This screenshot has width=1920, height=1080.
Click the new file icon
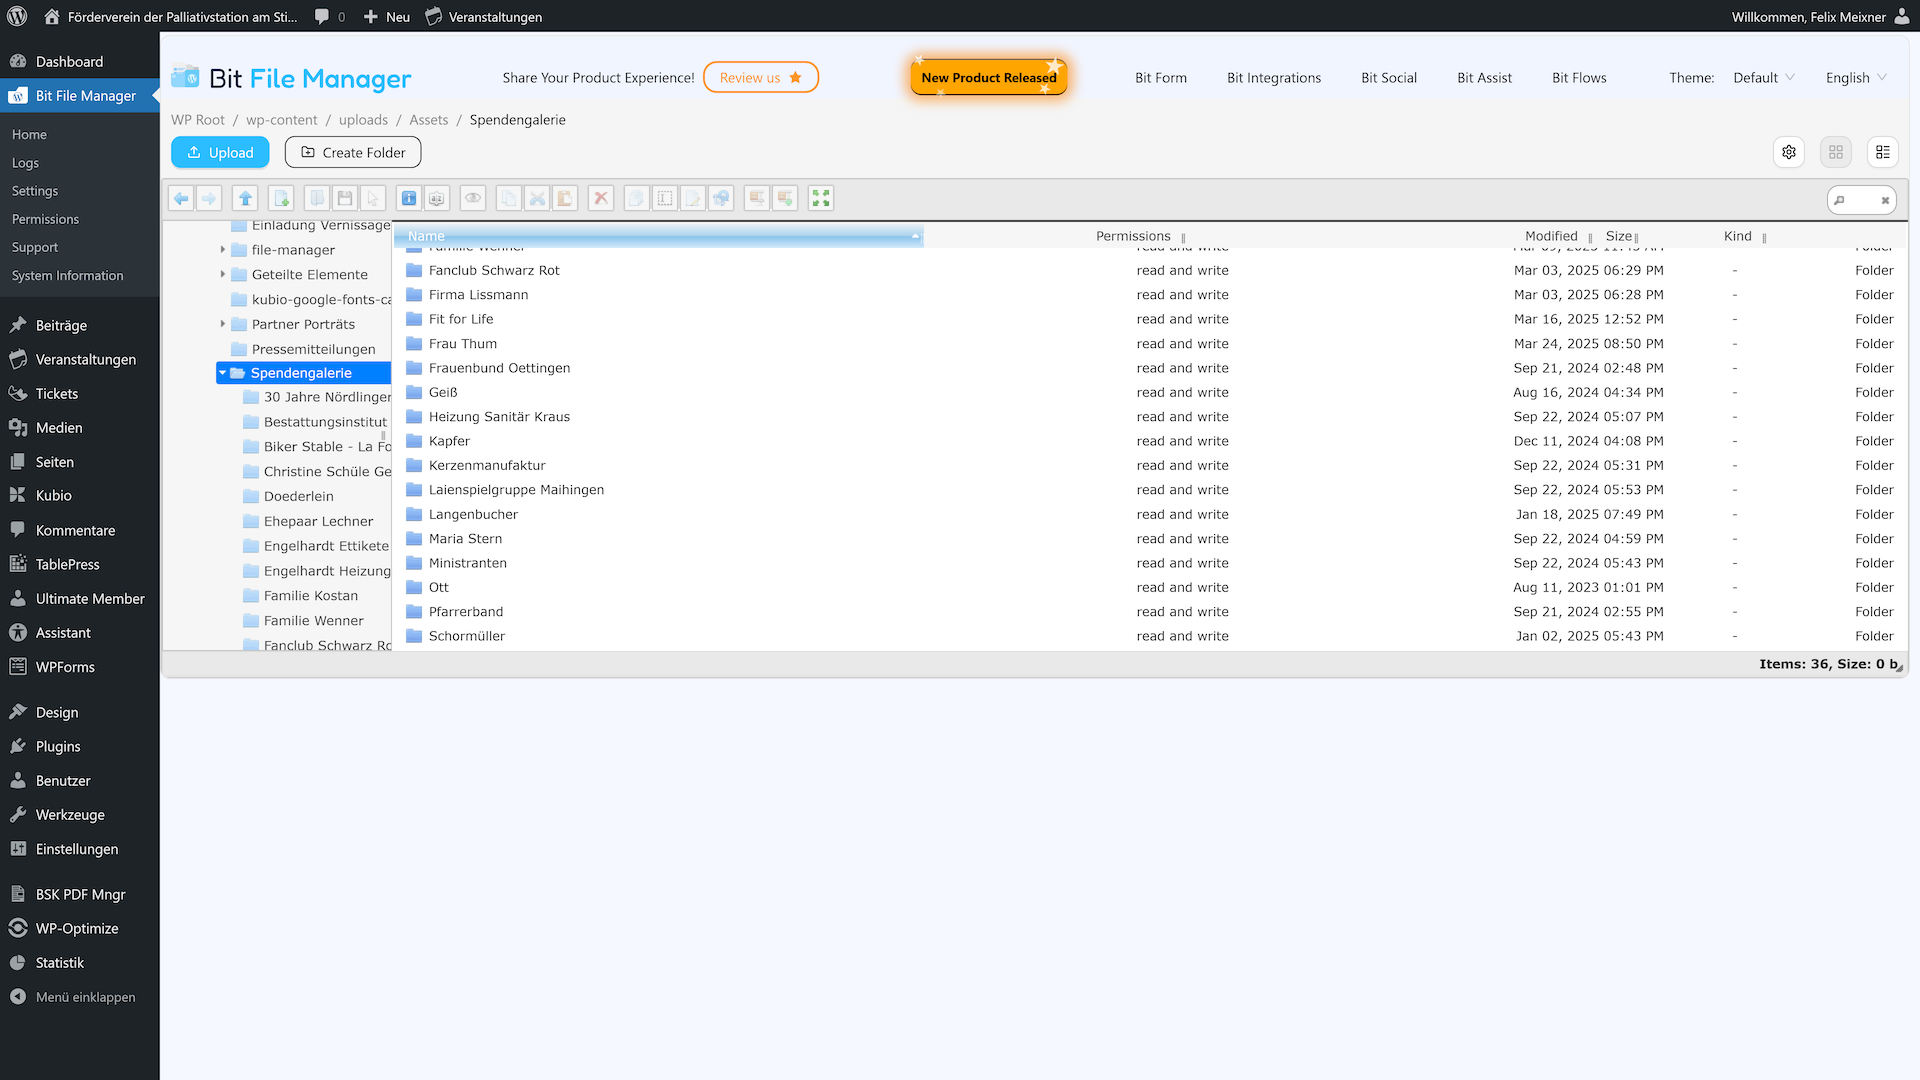click(281, 198)
